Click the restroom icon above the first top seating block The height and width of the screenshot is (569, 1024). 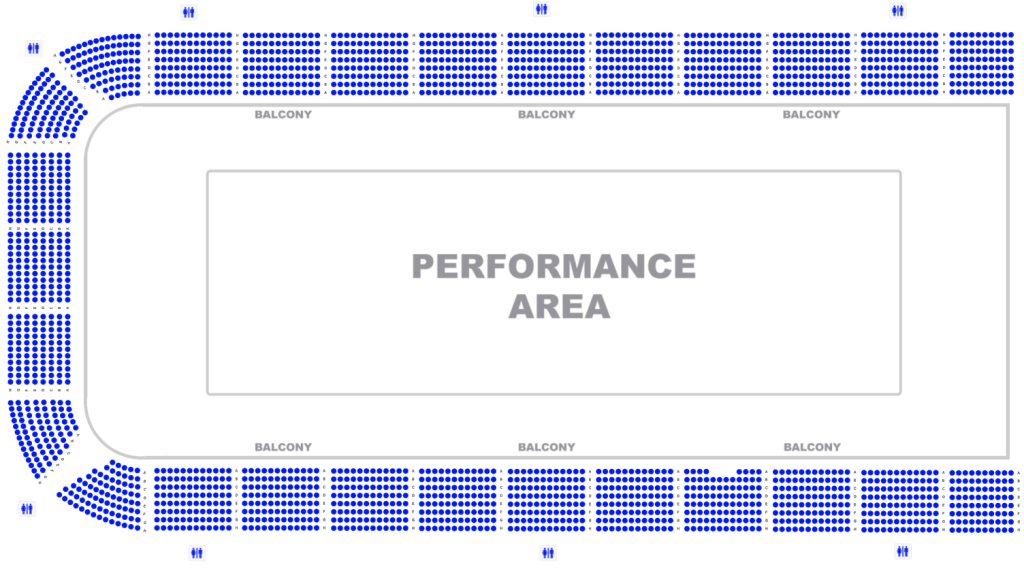189,12
